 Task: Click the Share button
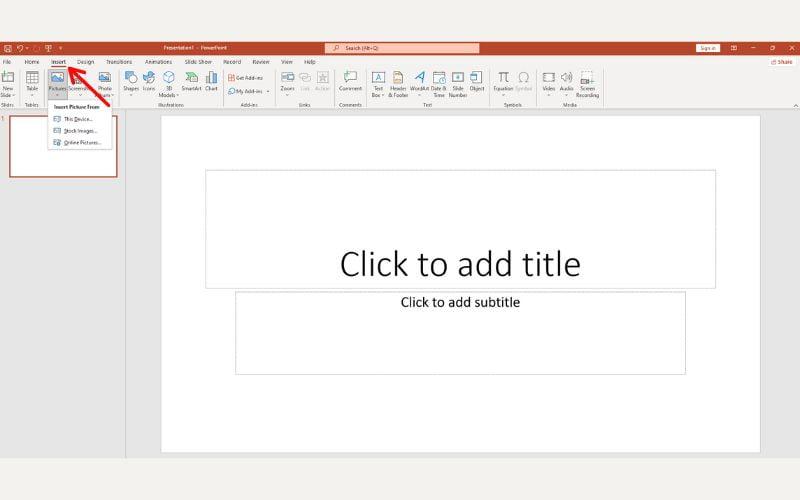click(782, 62)
